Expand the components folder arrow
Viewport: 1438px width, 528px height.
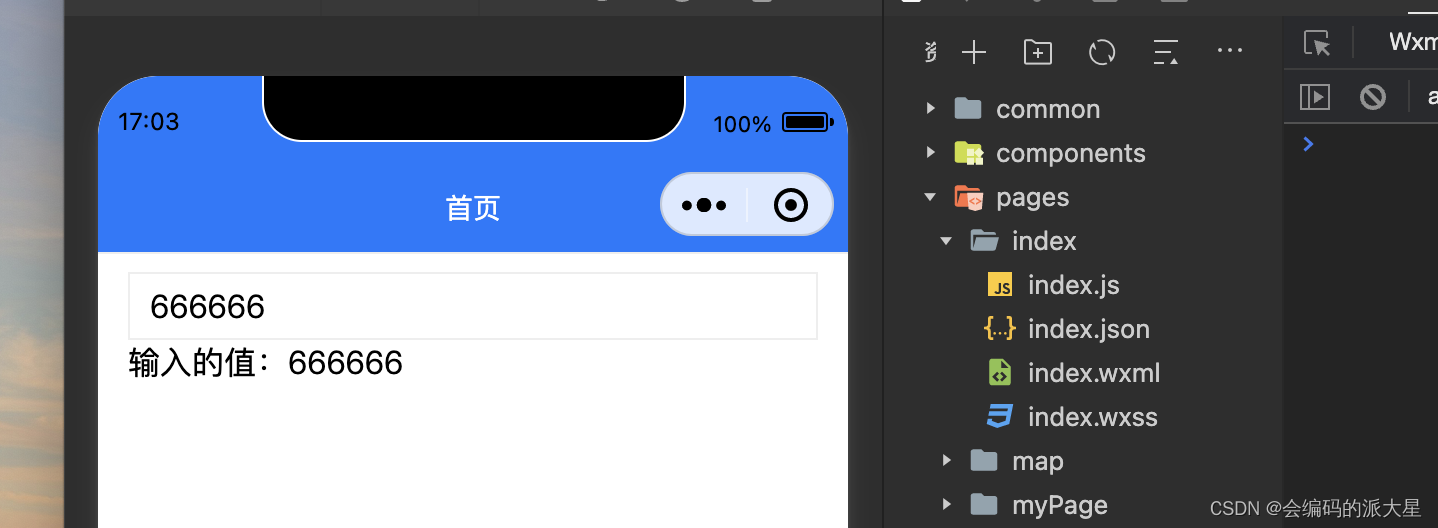pyautogui.click(x=931, y=153)
